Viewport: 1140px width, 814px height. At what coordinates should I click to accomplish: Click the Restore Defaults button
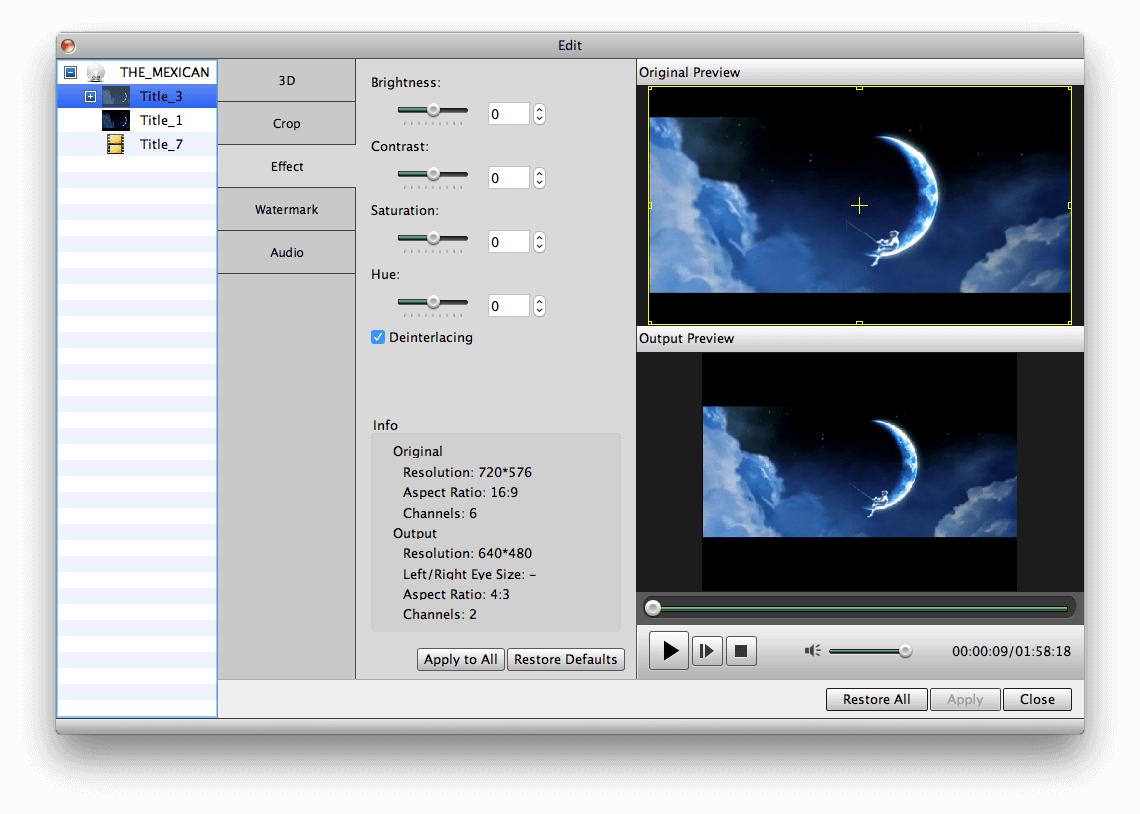(x=566, y=659)
